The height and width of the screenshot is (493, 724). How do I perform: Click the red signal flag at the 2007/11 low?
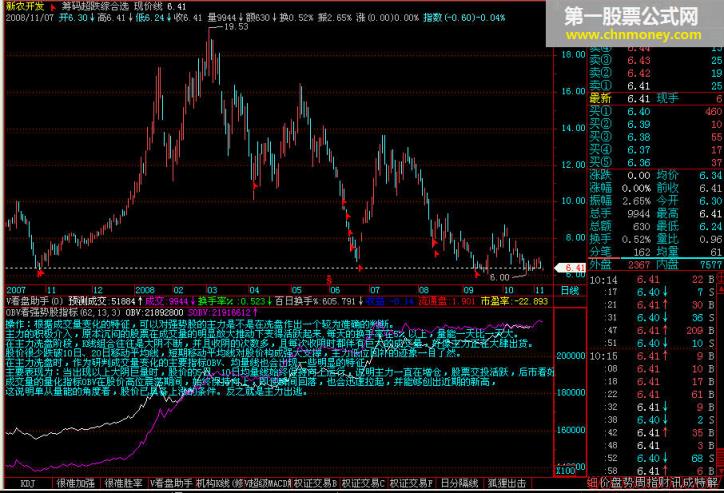pos(41,274)
